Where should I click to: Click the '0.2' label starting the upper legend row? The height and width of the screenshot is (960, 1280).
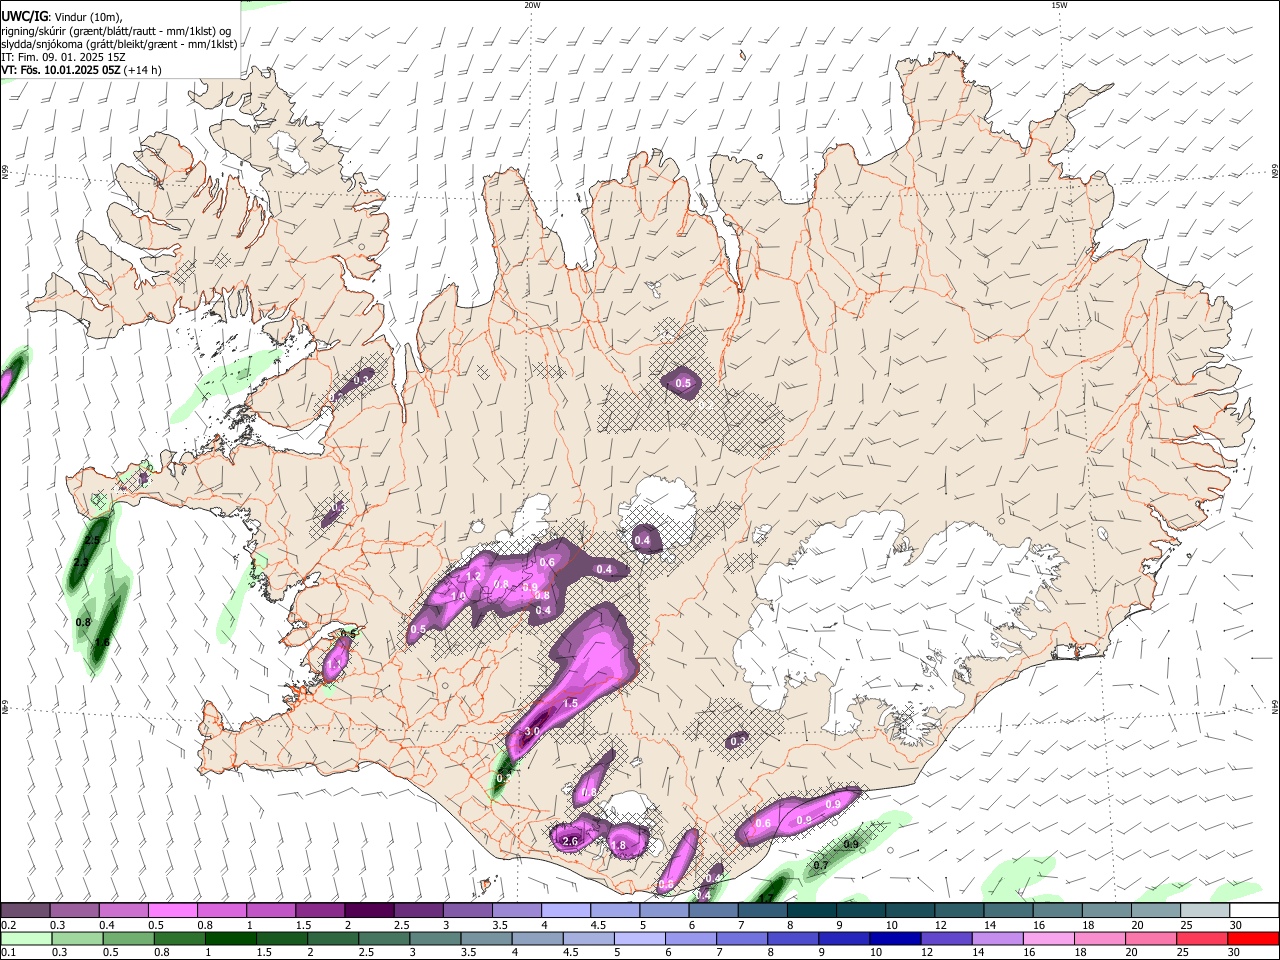pyautogui.click(x=9, y=925)
